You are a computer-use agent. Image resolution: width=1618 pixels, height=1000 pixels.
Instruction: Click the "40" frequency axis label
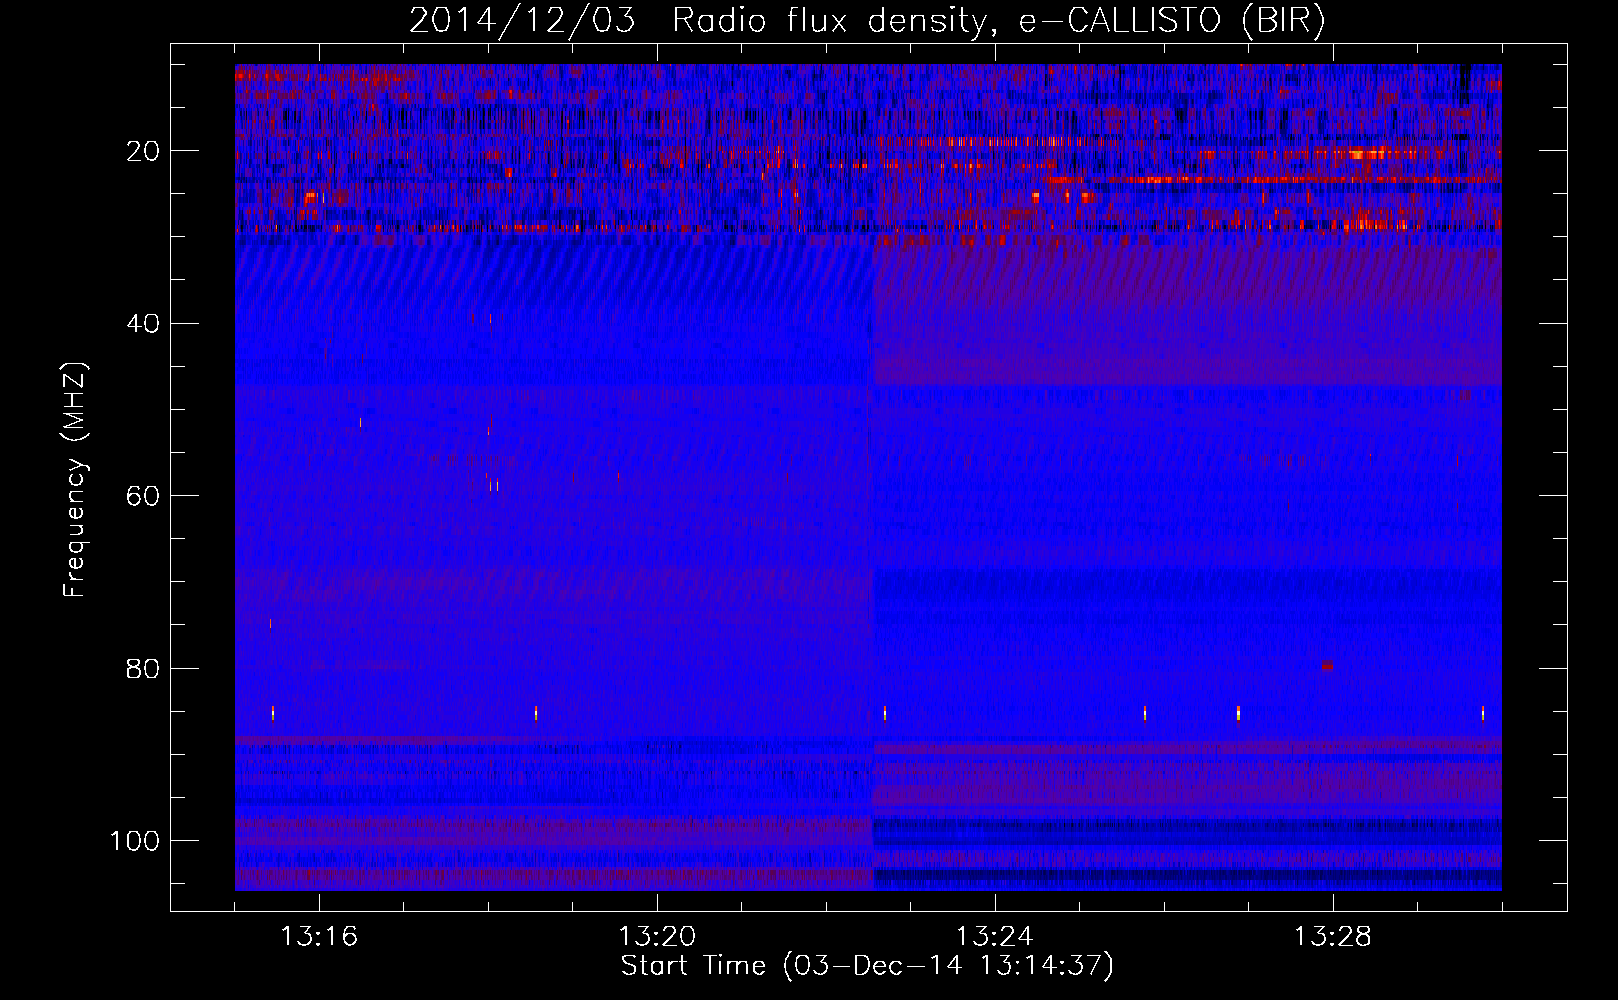pyautogui.click(x=144, y=324)
